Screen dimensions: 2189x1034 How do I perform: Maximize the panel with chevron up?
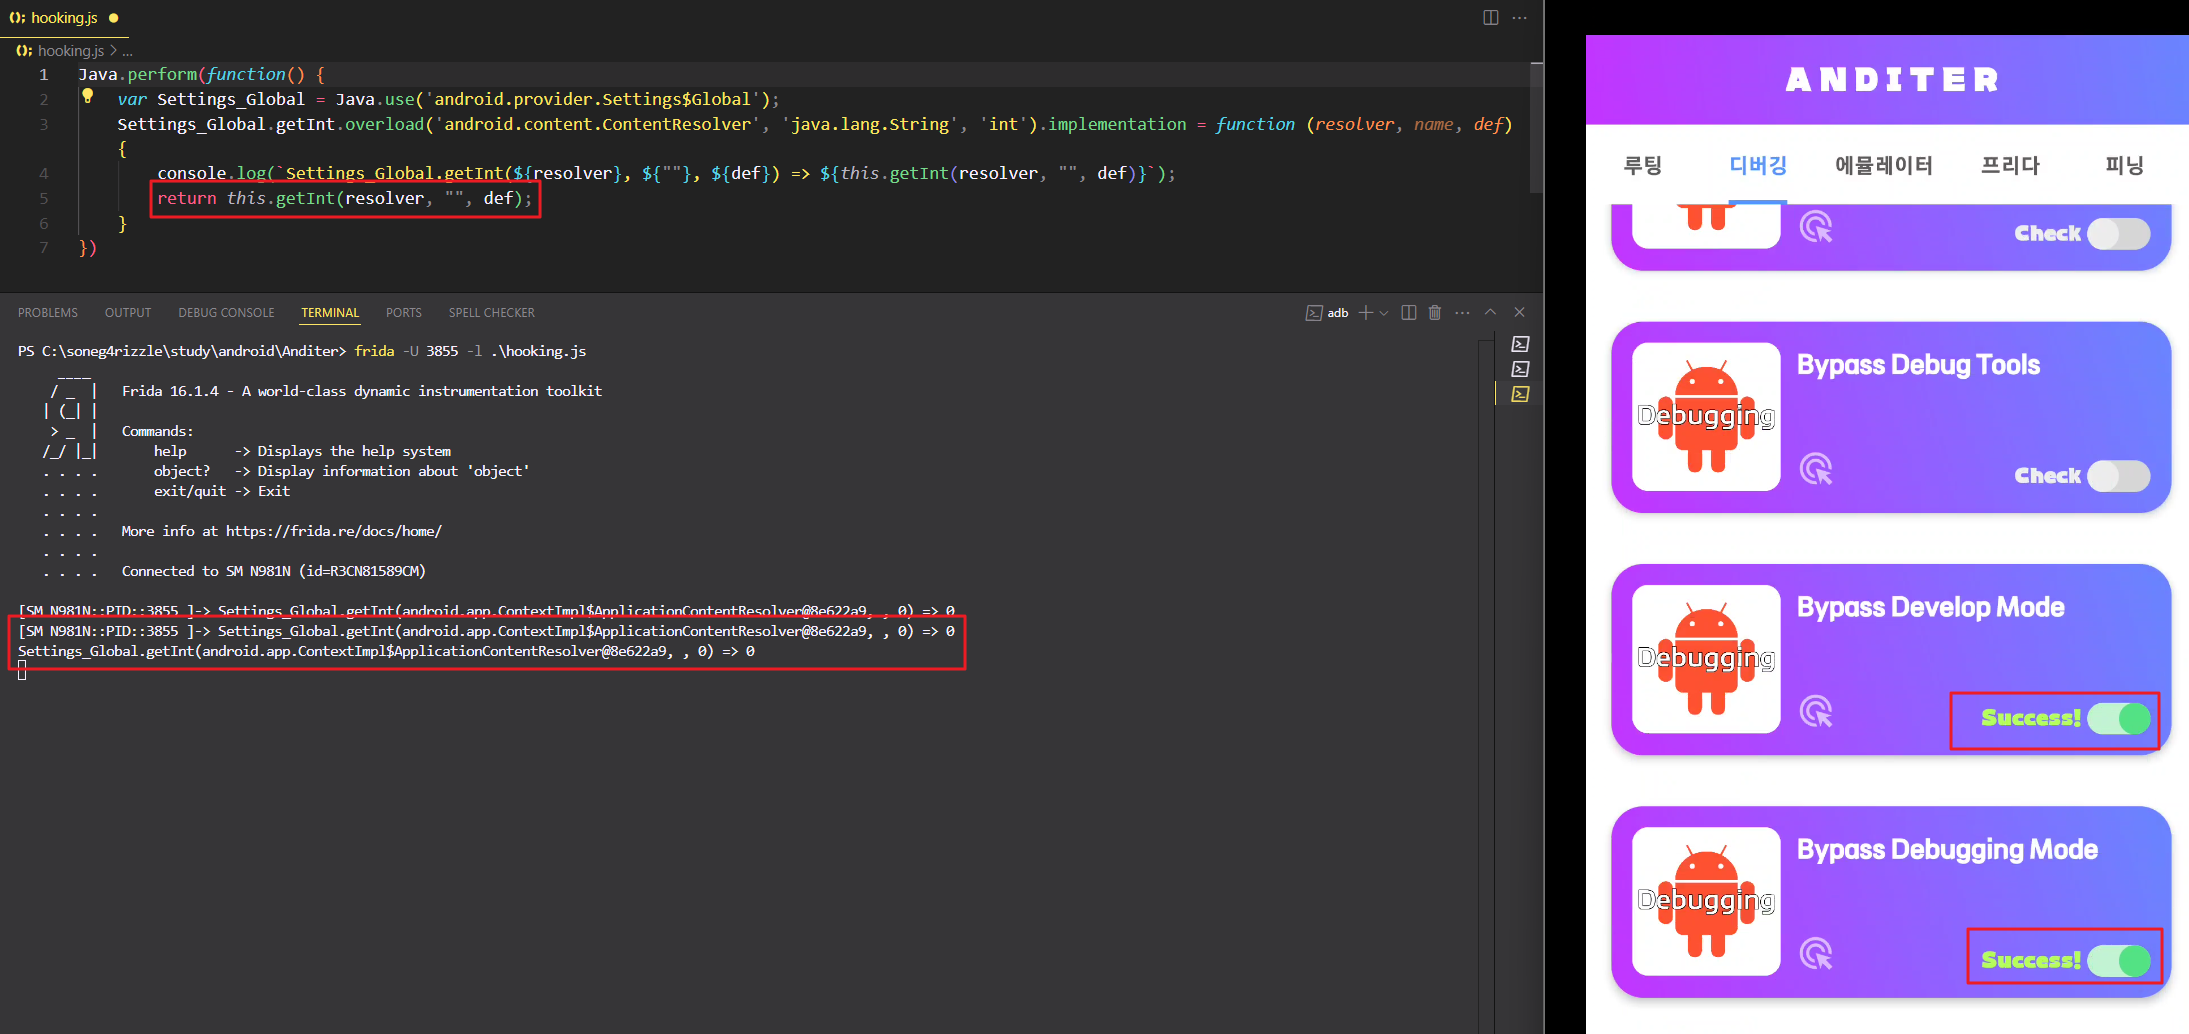pos(1490,313)
